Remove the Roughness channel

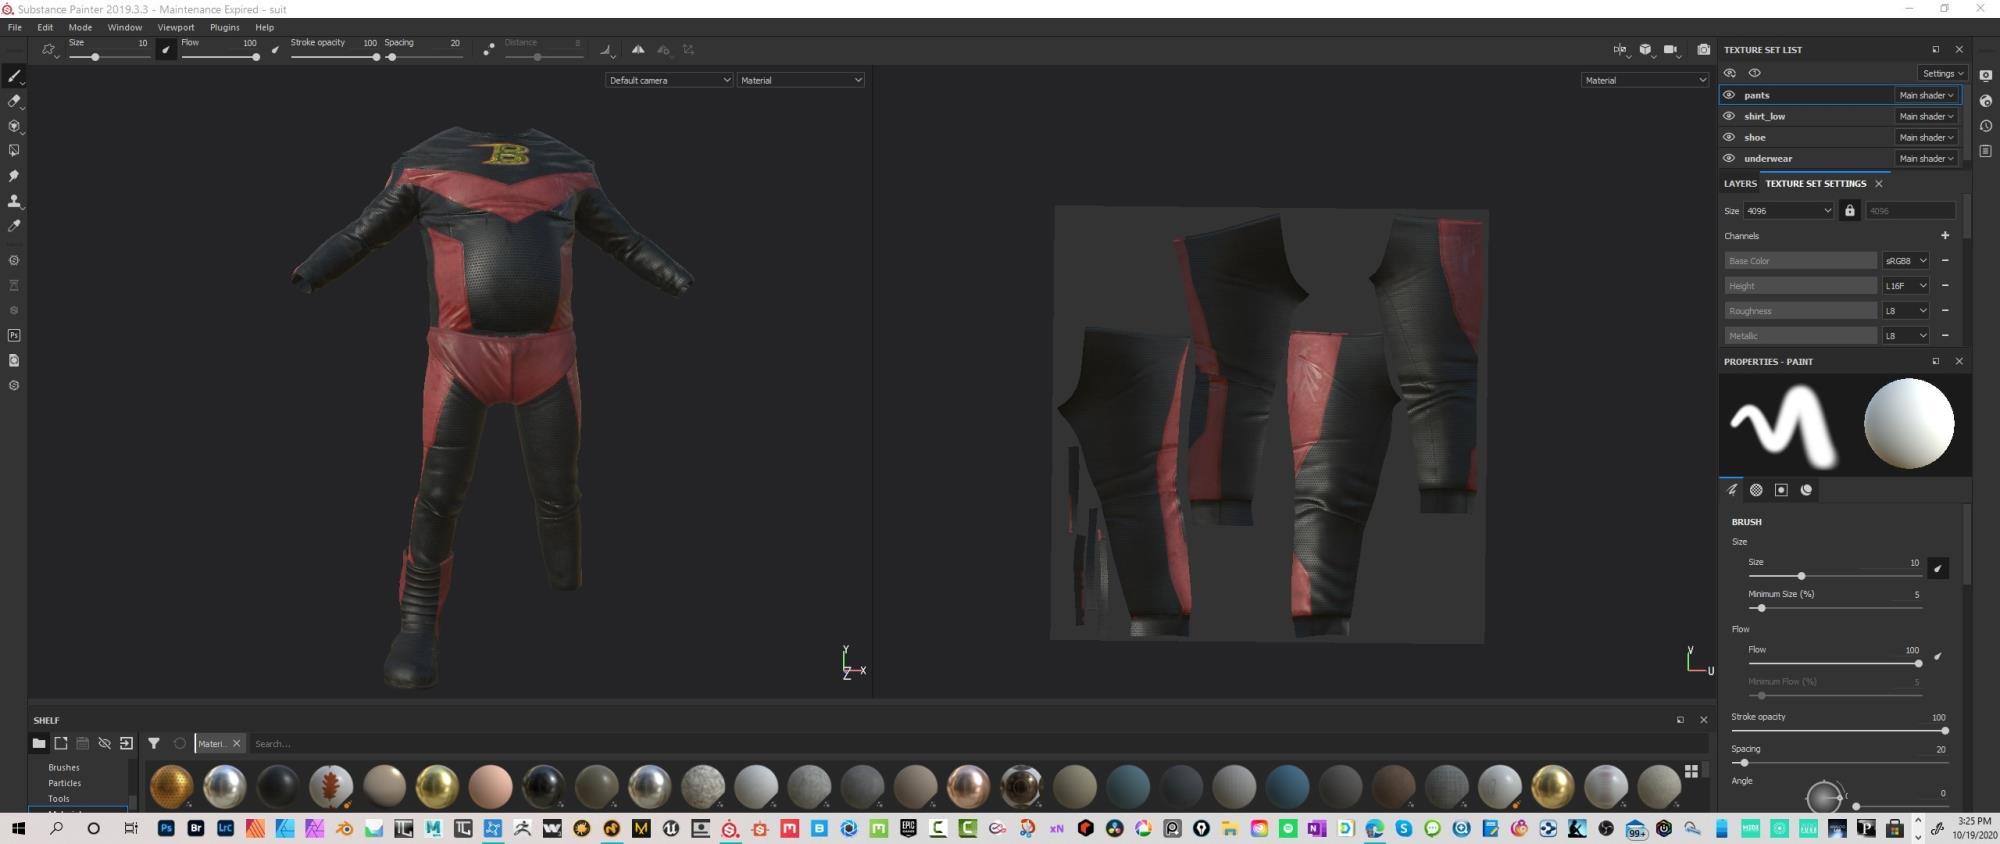[x=1945, y=310]
